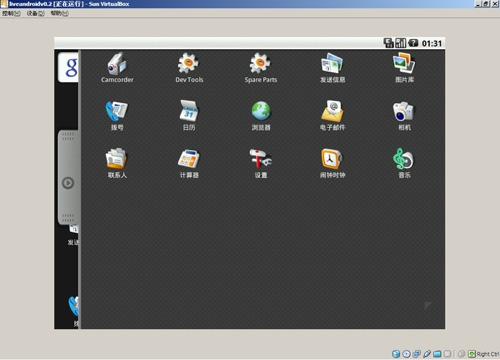
Task: Open the 发送信息 messaging app
Action: click(332, 68)
